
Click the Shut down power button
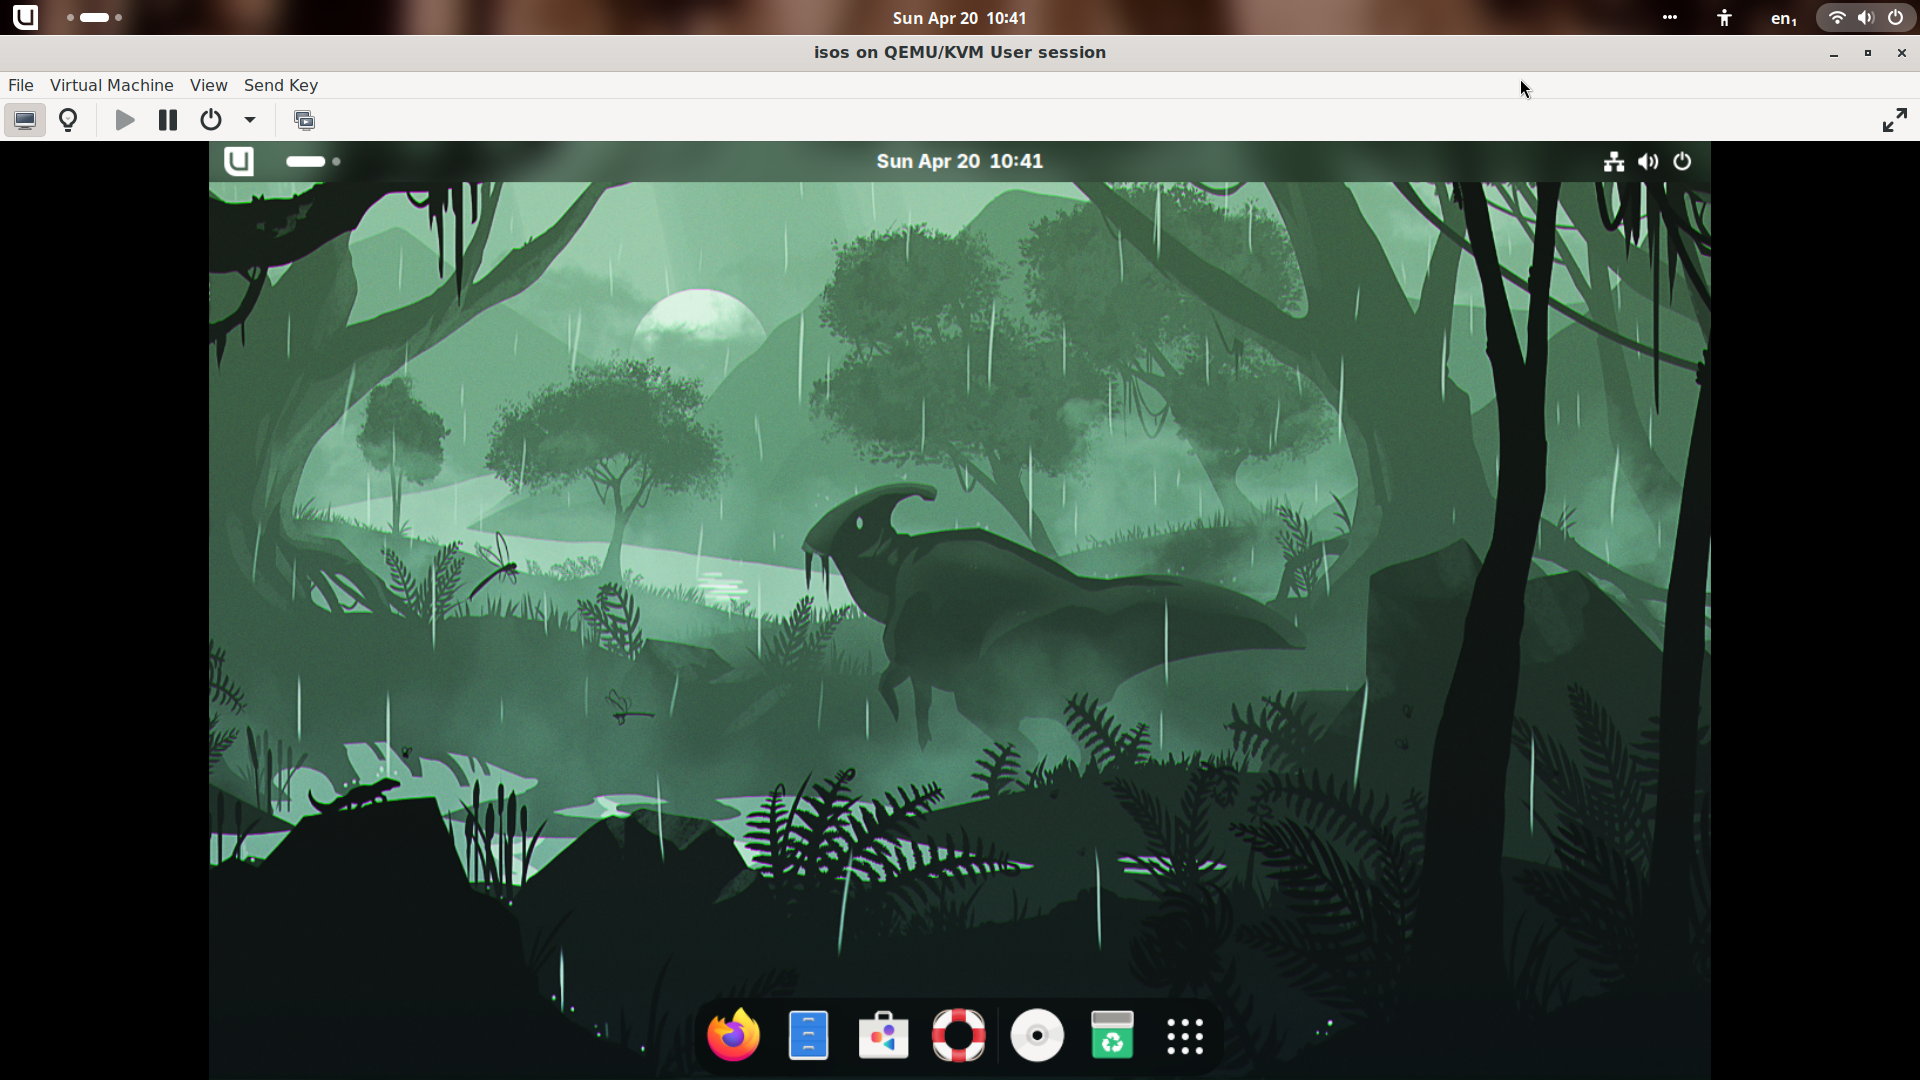[210, 121]
